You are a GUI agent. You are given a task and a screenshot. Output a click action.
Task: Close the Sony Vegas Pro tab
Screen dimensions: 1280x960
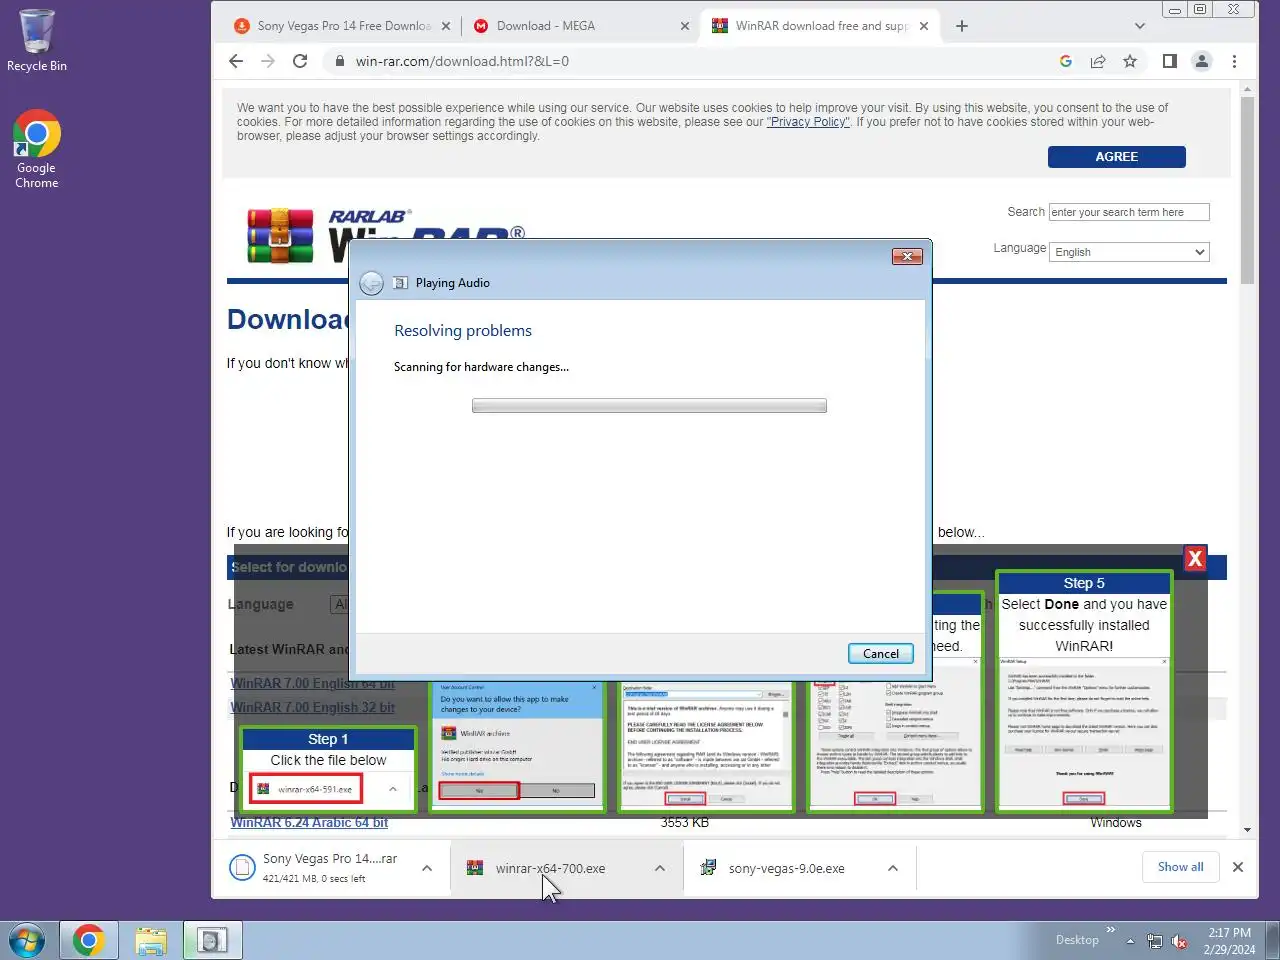tap(446, 26)
